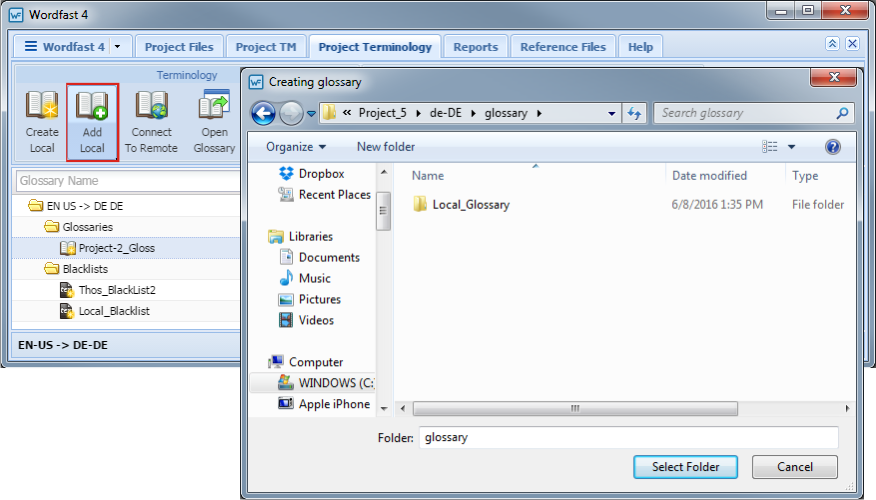This screenshot has width=876, height=500.
Task: Open the Organize menu
Action: tap(296, 147)
